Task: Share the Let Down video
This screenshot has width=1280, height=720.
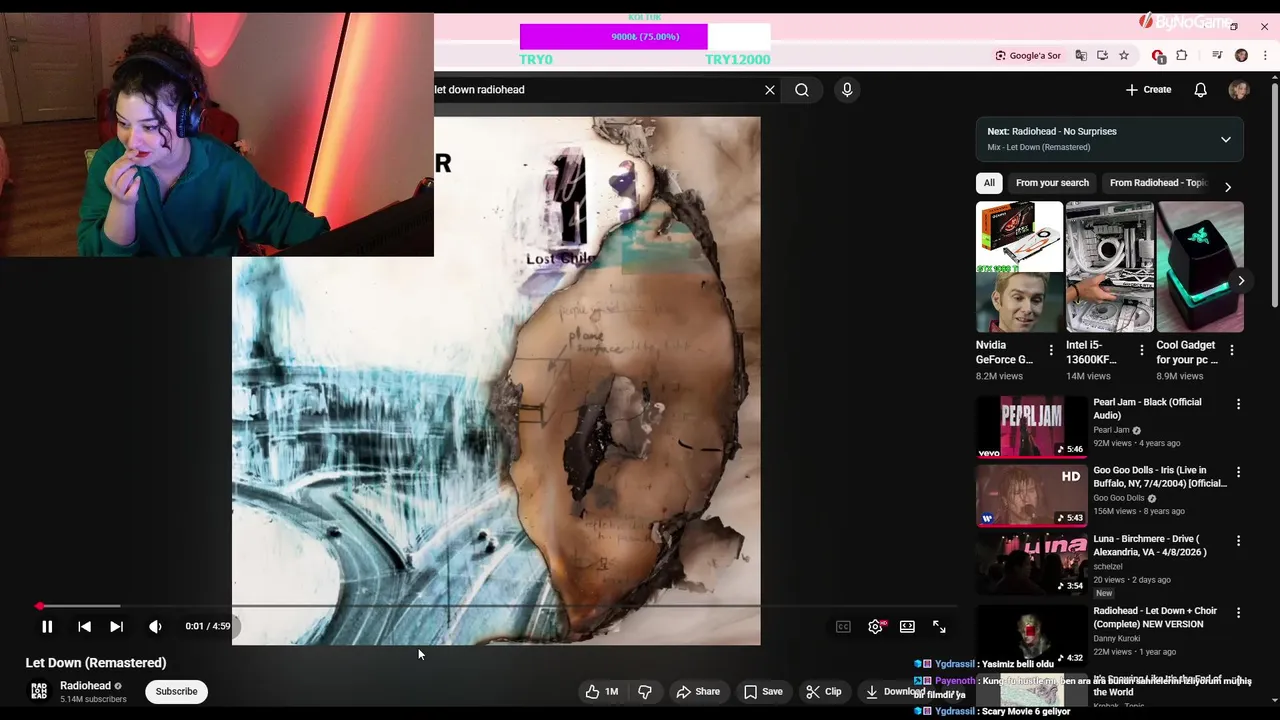Action: [698, 691]
